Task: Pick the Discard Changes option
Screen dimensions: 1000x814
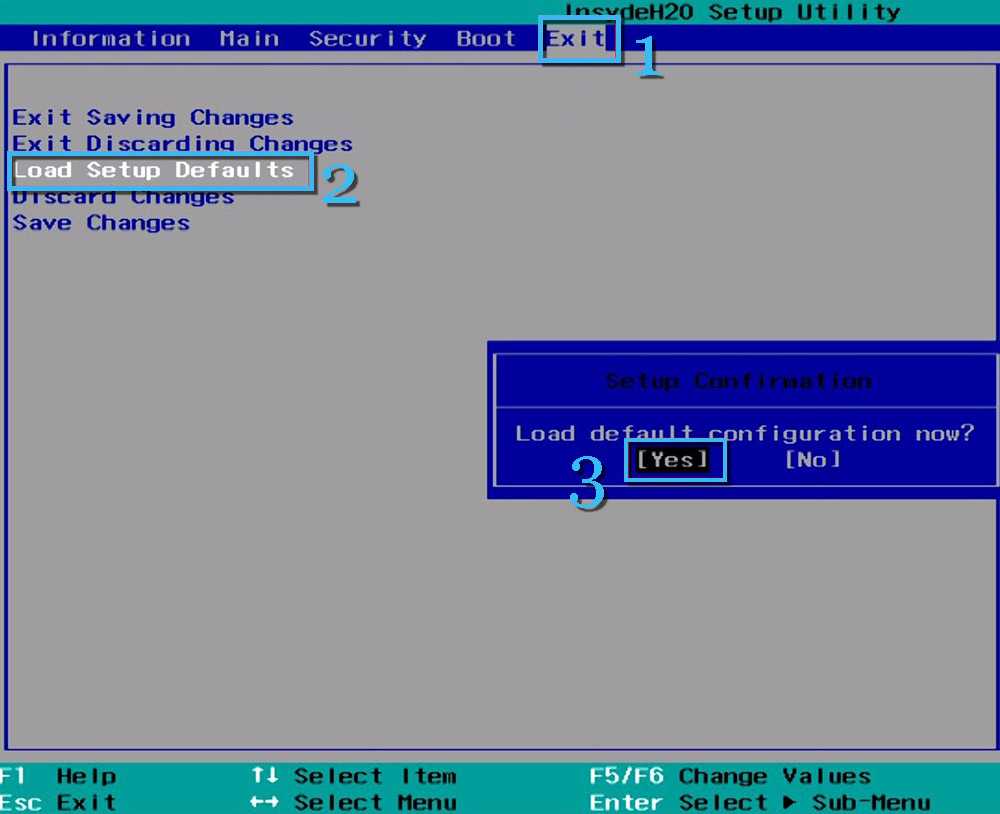Action: click(123, 197)
